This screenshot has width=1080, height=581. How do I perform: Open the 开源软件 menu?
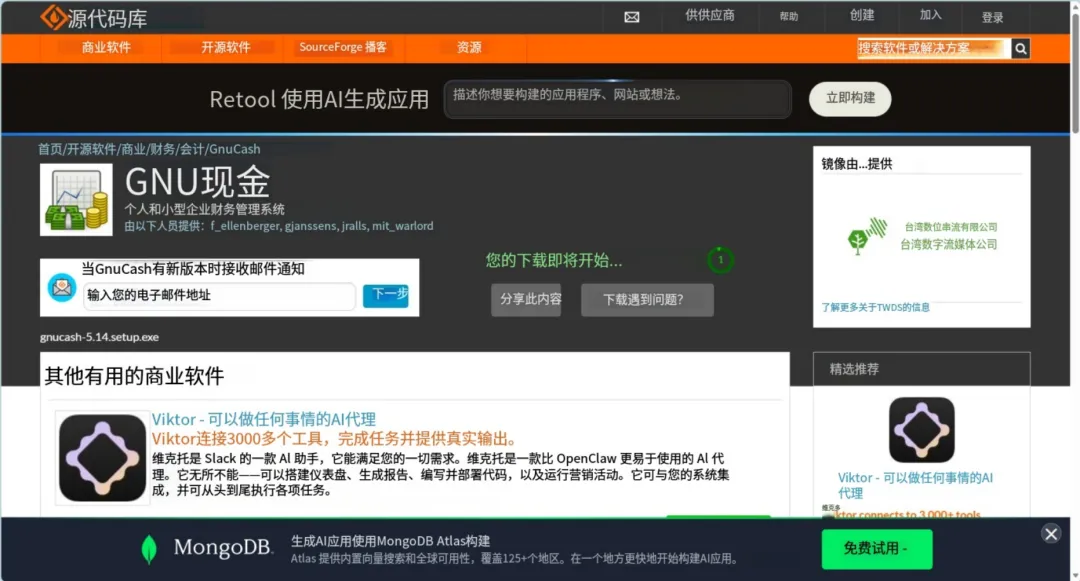225,47
